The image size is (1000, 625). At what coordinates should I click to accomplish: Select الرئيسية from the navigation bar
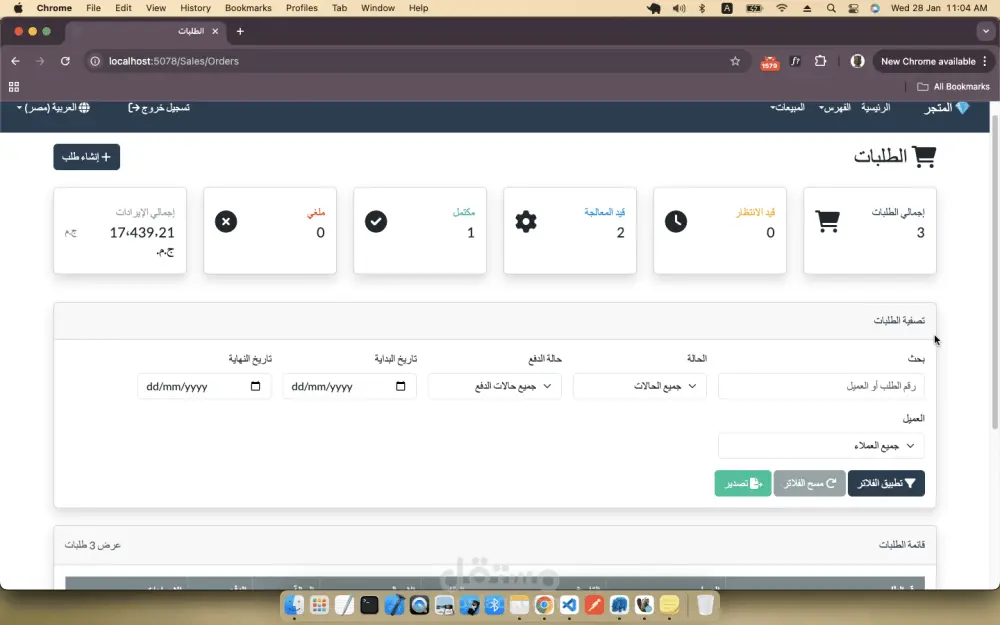tap(876, 107)
